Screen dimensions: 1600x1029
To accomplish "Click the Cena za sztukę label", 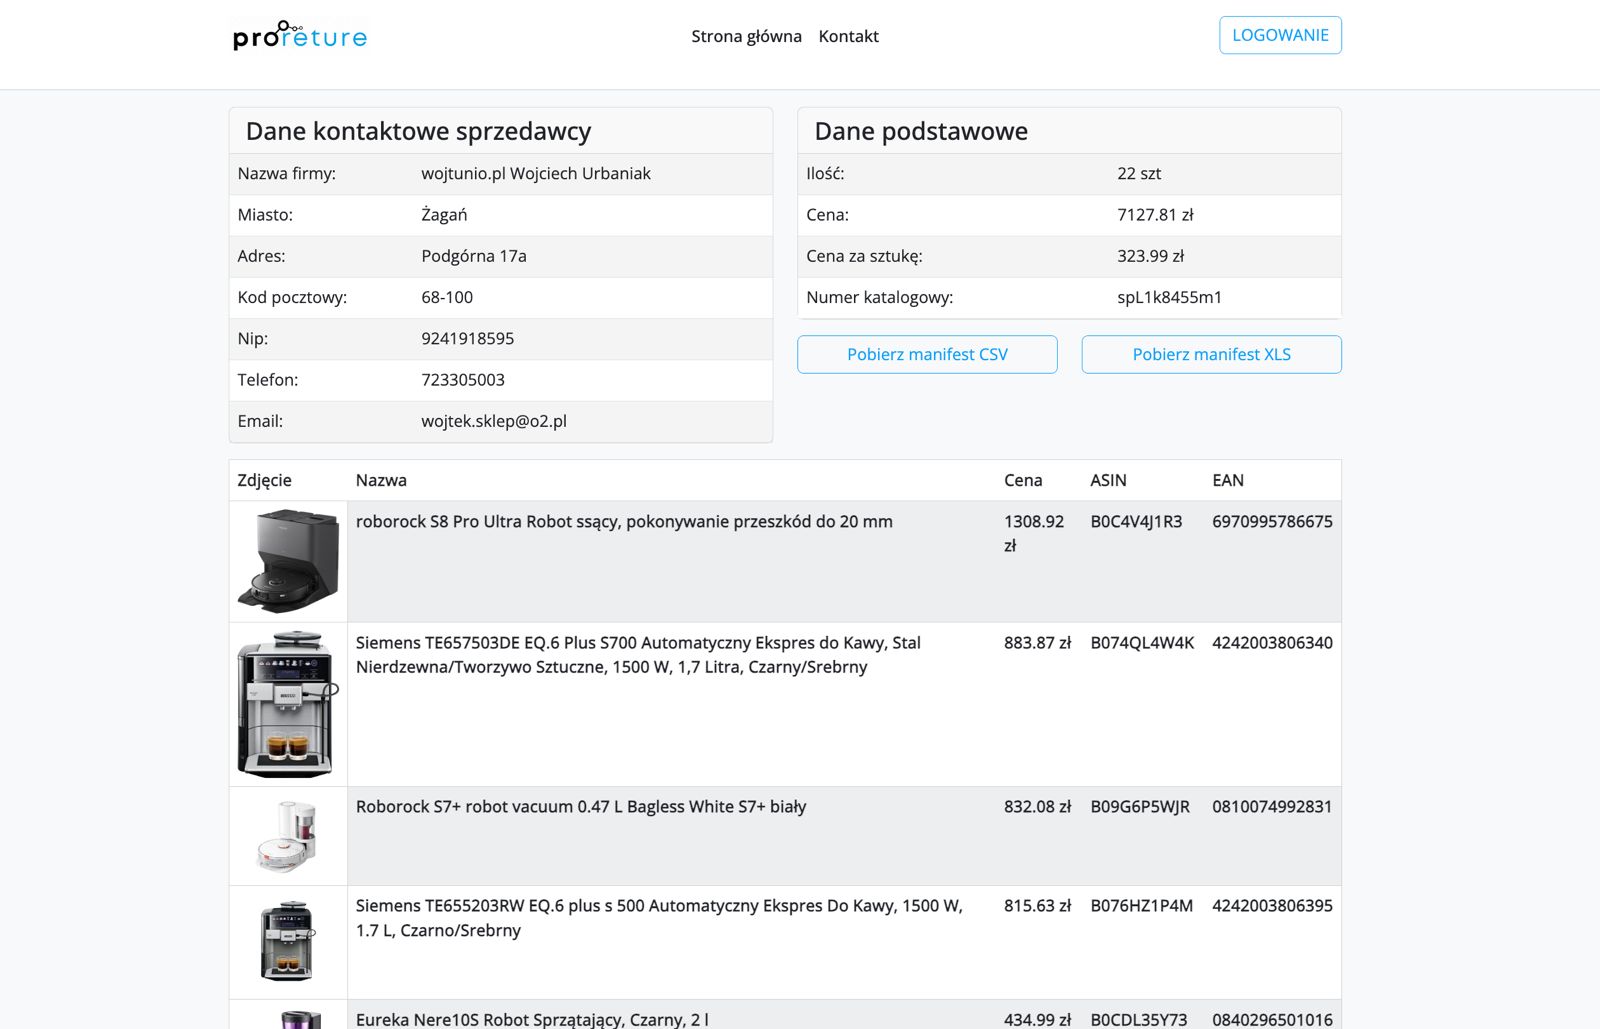I will coord(864,256).
